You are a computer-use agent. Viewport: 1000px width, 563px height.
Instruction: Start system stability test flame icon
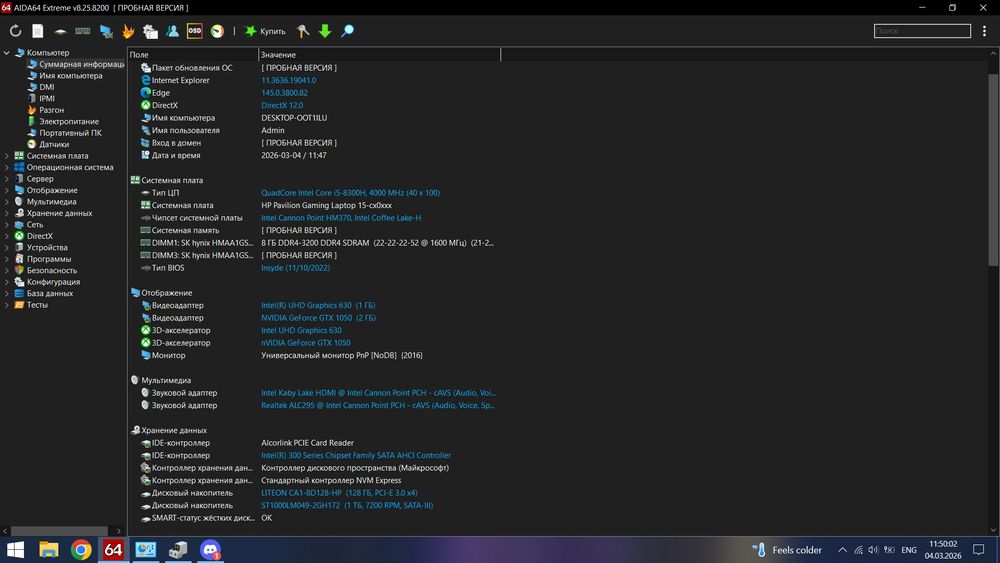click(x=128, y=31)
